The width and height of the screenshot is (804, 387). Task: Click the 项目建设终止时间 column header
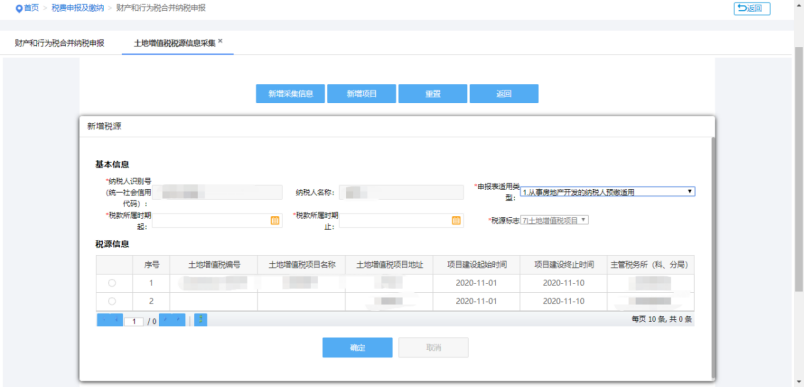[564, 265]
